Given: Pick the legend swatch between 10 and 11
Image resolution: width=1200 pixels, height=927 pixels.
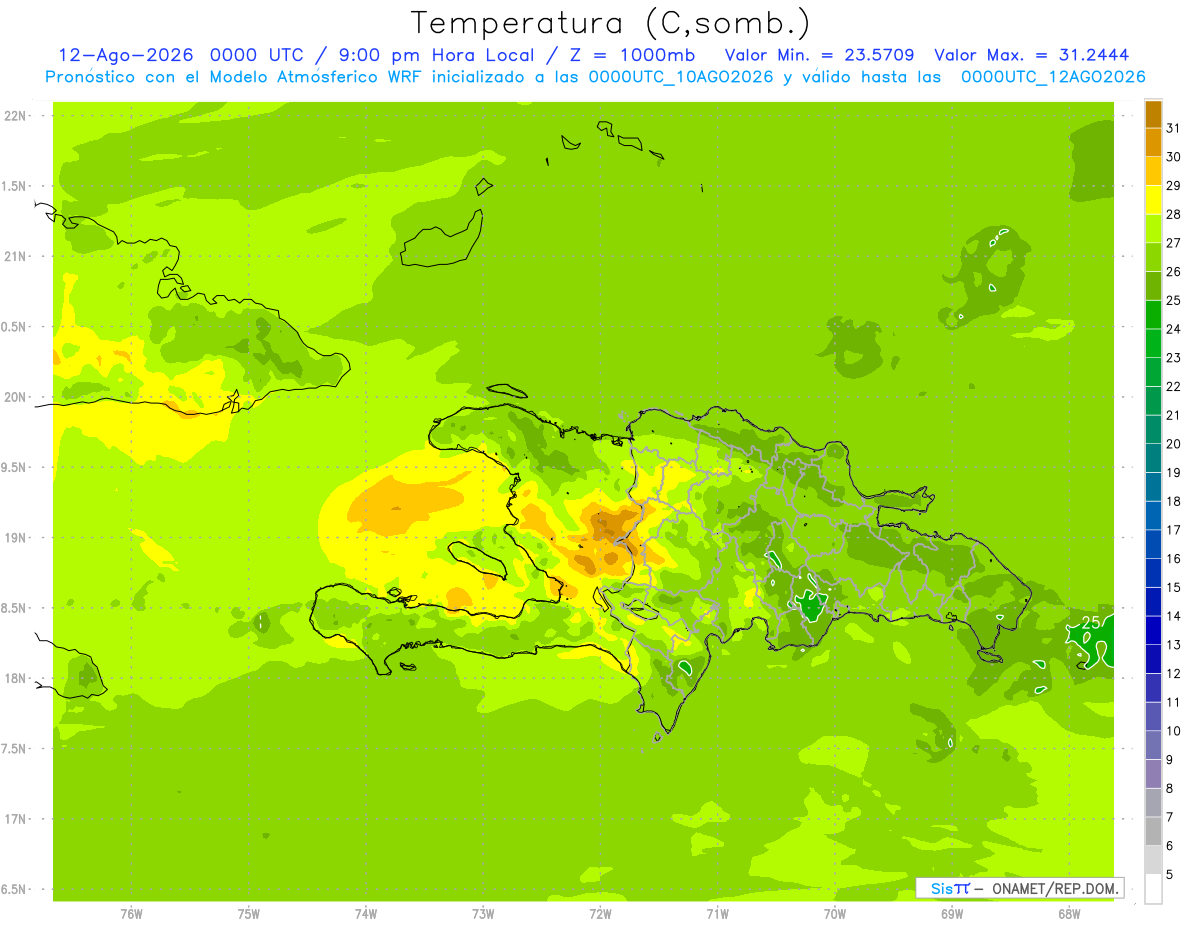Looking at the screenshot, I should (x=1153, y=716).
